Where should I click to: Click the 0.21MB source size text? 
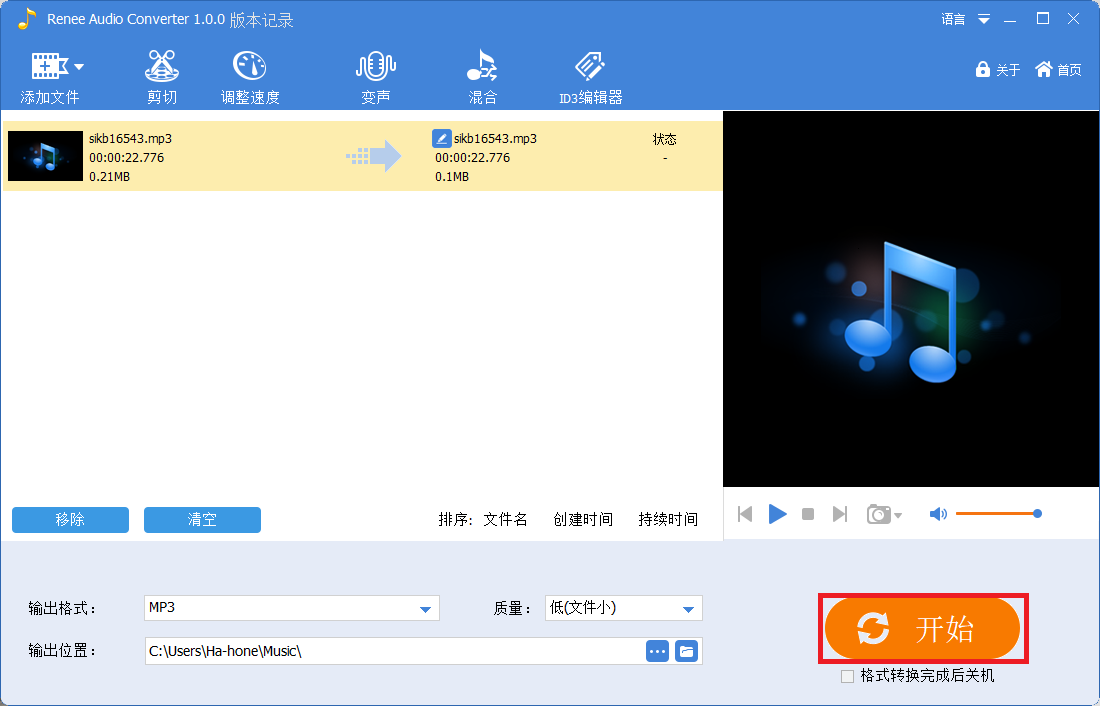[109, 177]
